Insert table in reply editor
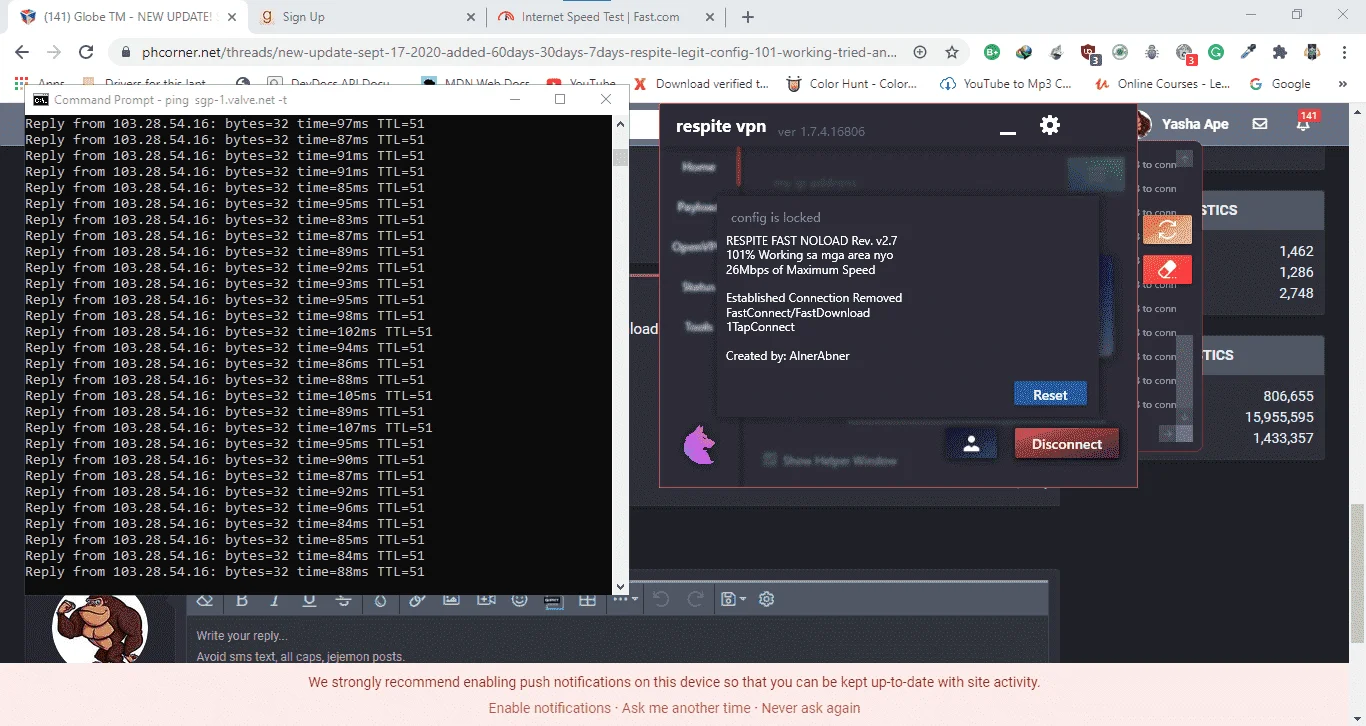 coord(587,600)
